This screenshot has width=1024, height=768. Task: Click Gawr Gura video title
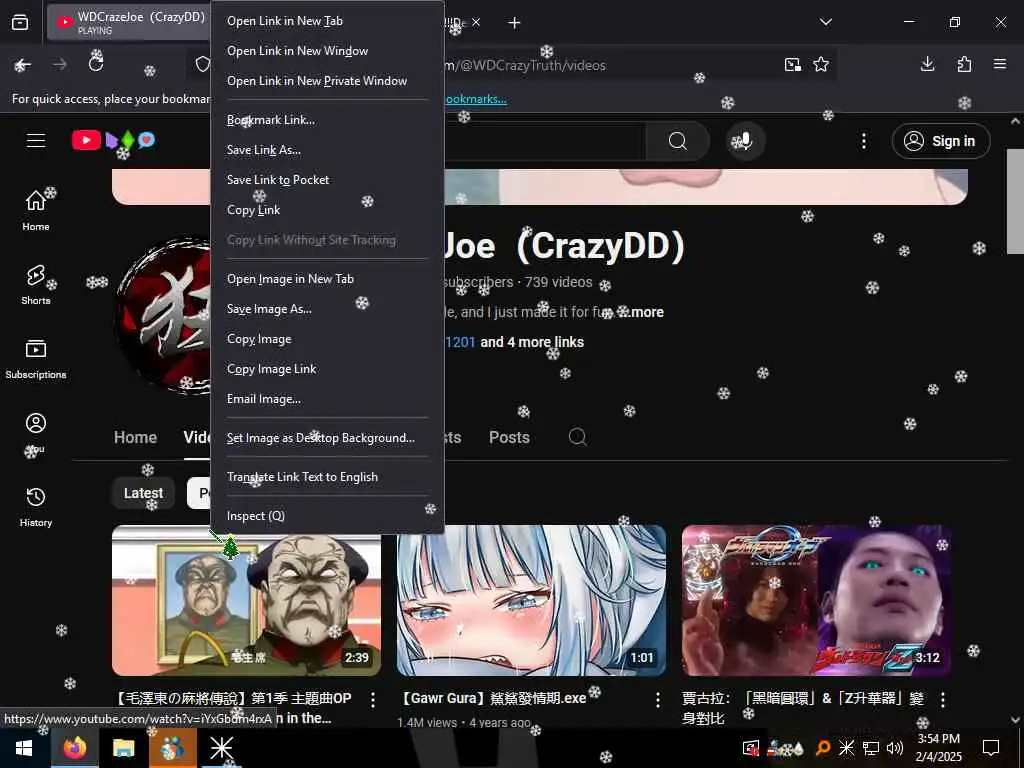(x=492, y=698)
